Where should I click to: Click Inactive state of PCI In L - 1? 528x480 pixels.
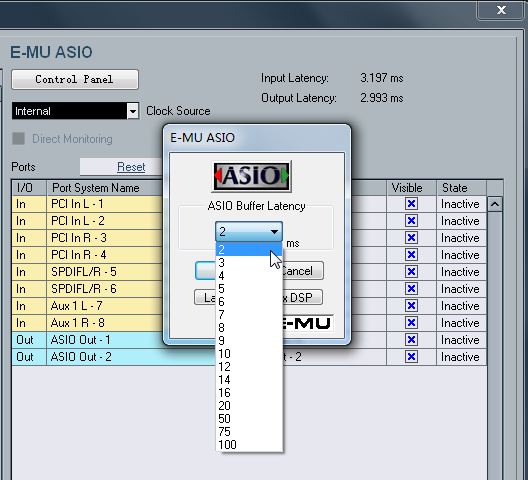(x=460, y=204)
